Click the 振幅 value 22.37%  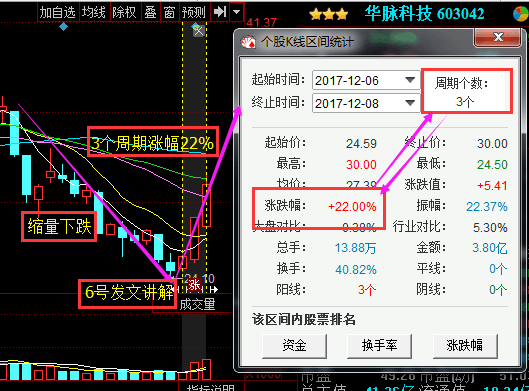[x=487, y=206]
